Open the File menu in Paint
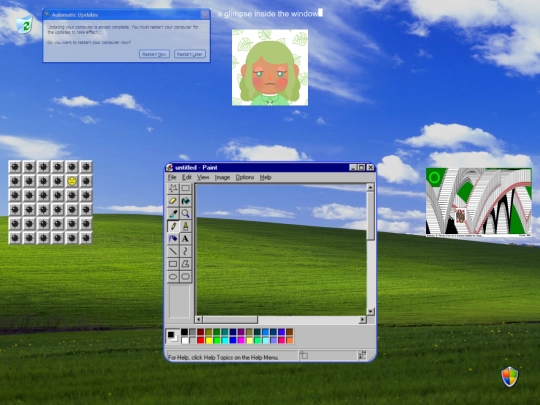 coord(172,177)
